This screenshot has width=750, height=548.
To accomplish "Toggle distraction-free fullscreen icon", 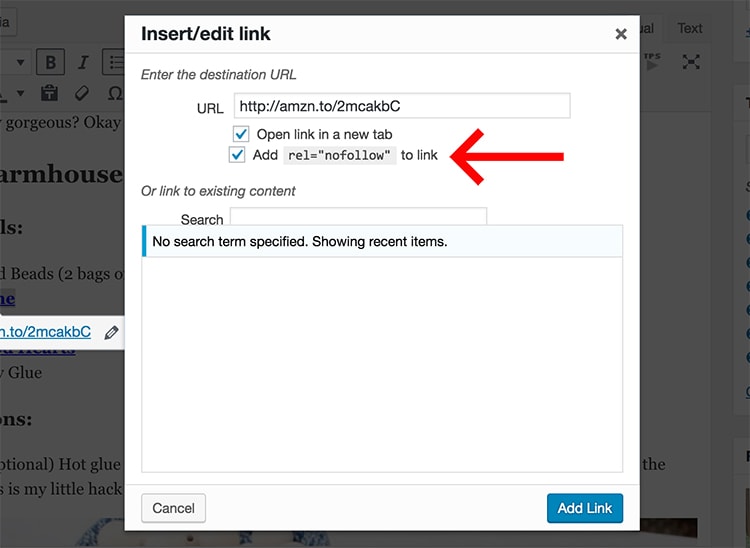I will 691,62.
